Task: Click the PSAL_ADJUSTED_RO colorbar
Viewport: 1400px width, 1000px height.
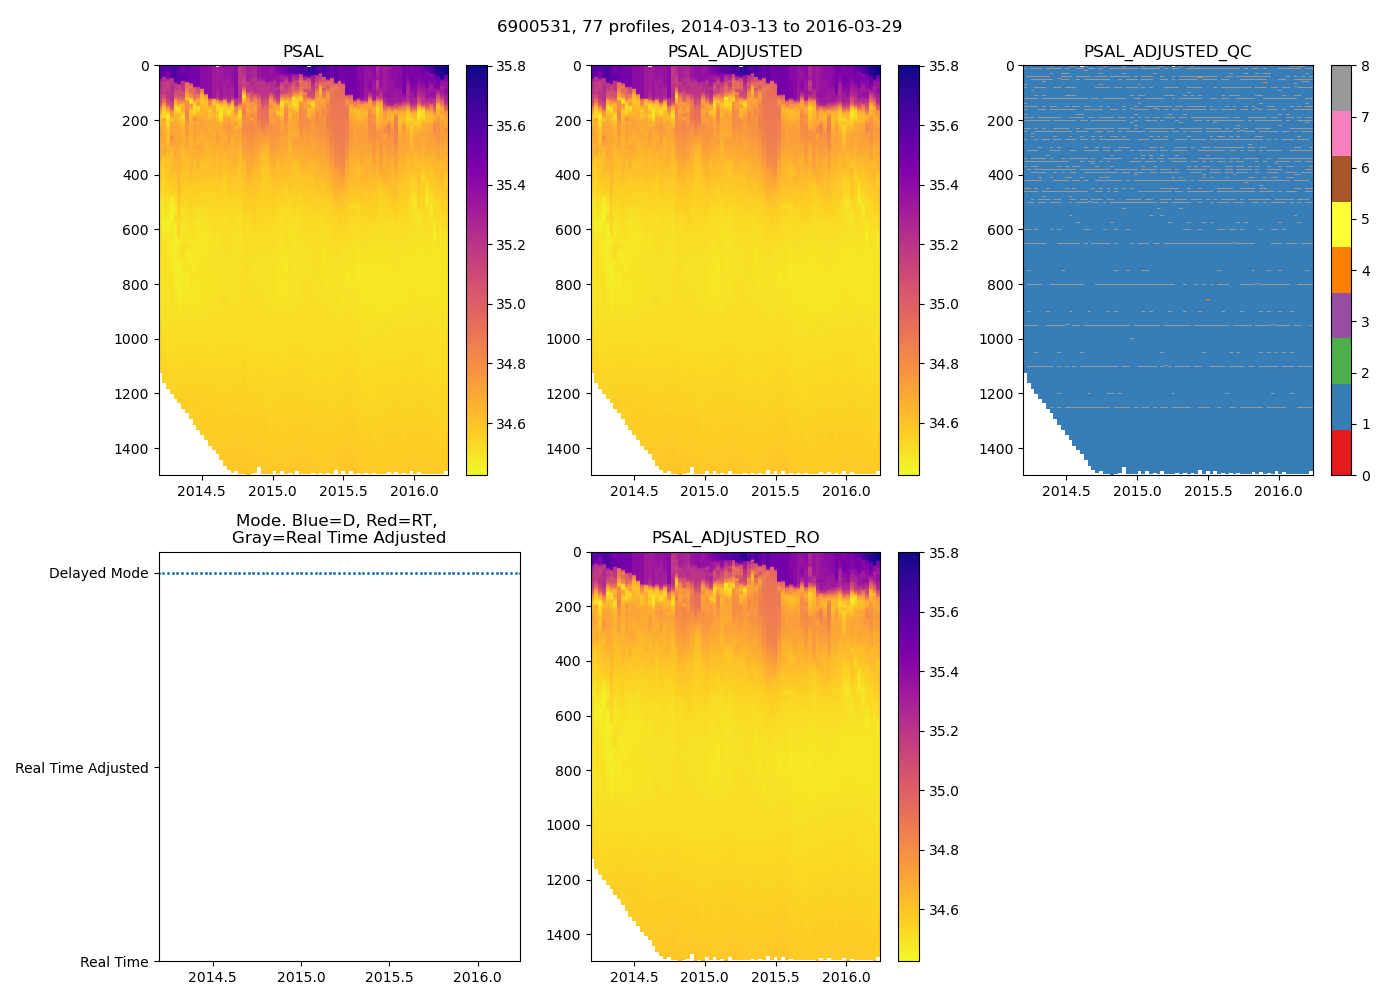Action: pyautogui.click(x=909, y=756)
